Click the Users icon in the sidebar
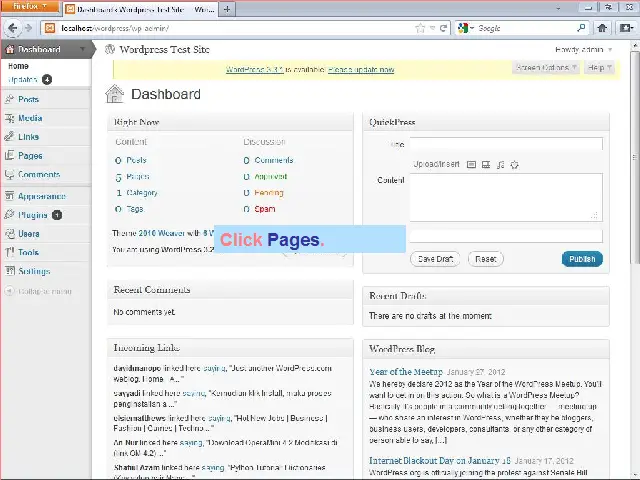Screen dimensions: 640x480 pos(9,233)
